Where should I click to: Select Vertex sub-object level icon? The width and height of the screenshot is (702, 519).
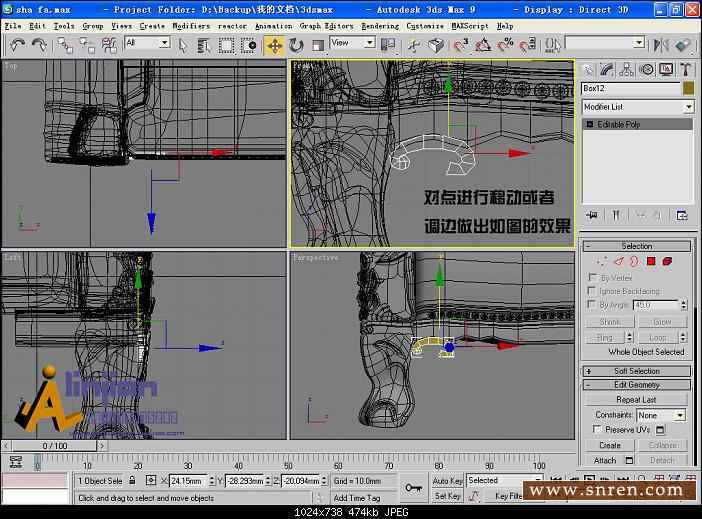coord(602,262)
